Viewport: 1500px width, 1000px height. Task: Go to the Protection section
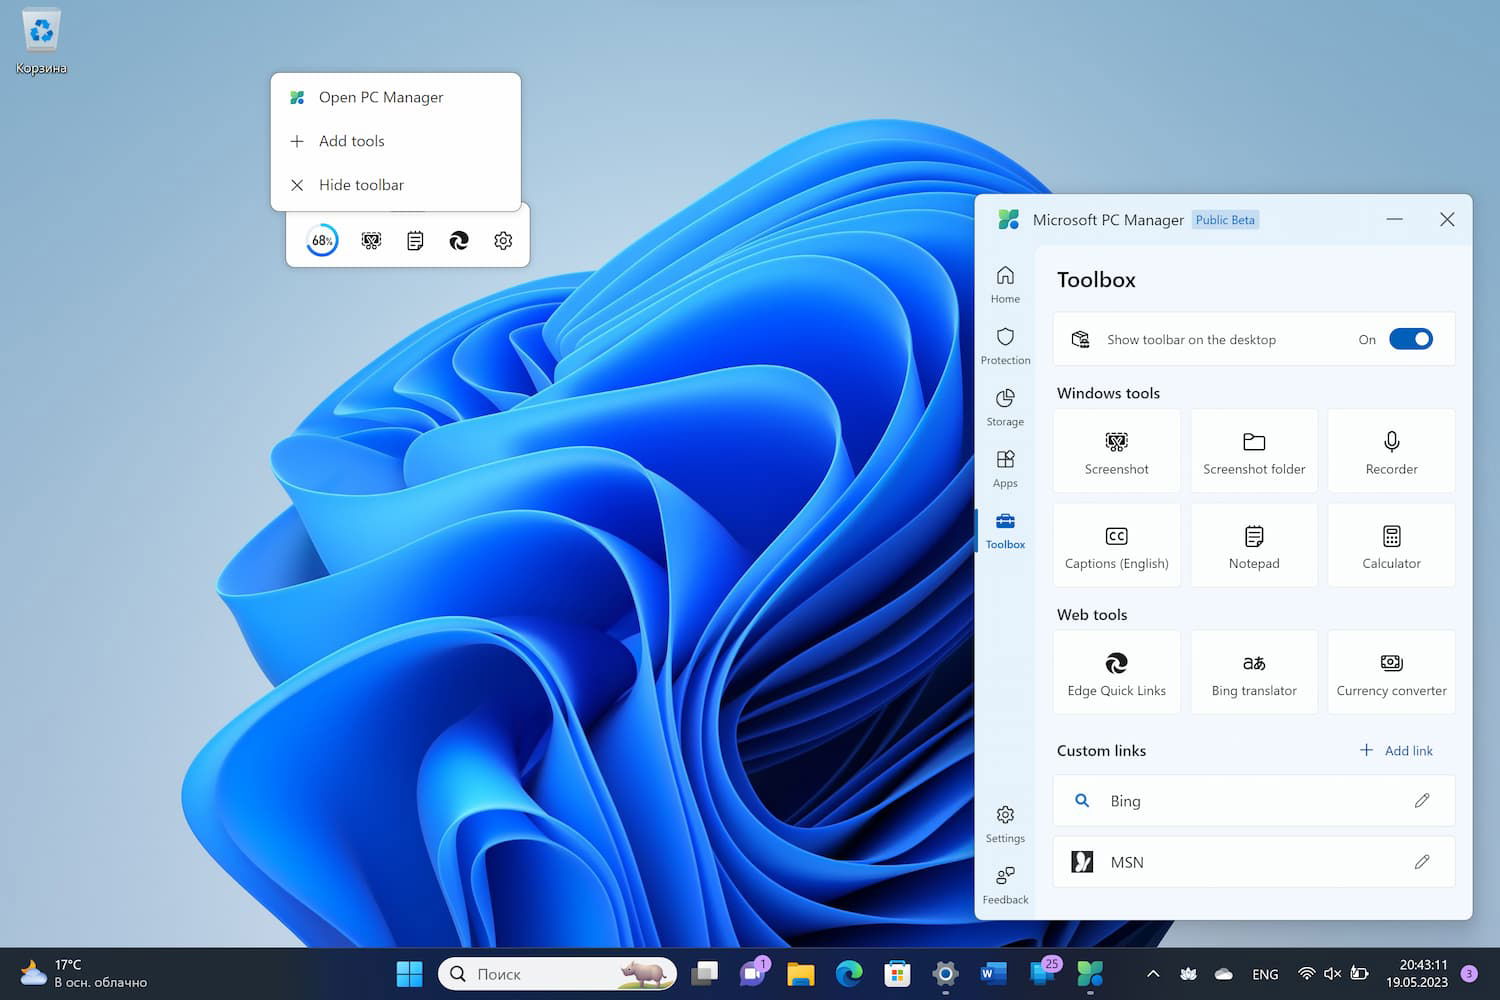(1005, 346)
